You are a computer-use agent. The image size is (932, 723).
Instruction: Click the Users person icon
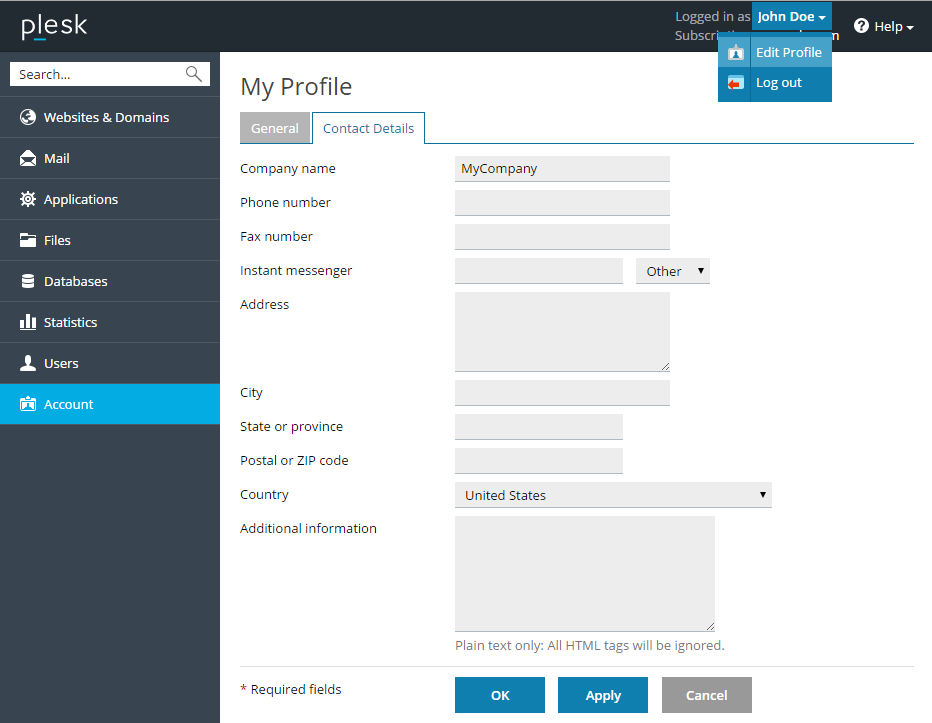(28, 363)
